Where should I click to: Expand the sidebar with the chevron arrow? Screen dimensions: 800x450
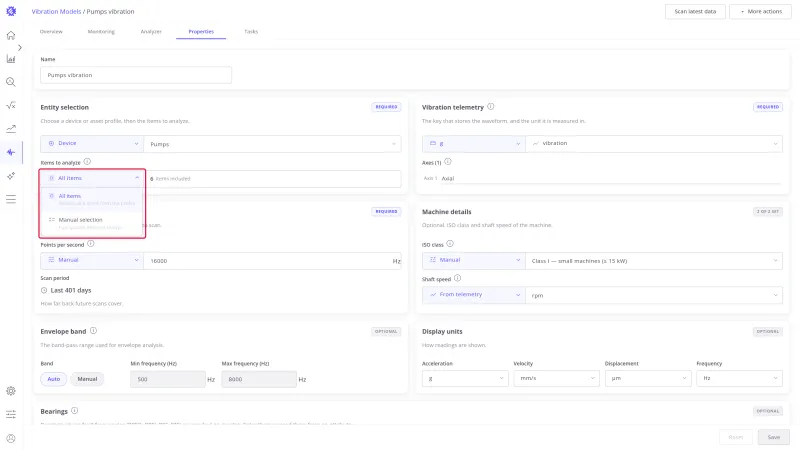coord(19,47)
